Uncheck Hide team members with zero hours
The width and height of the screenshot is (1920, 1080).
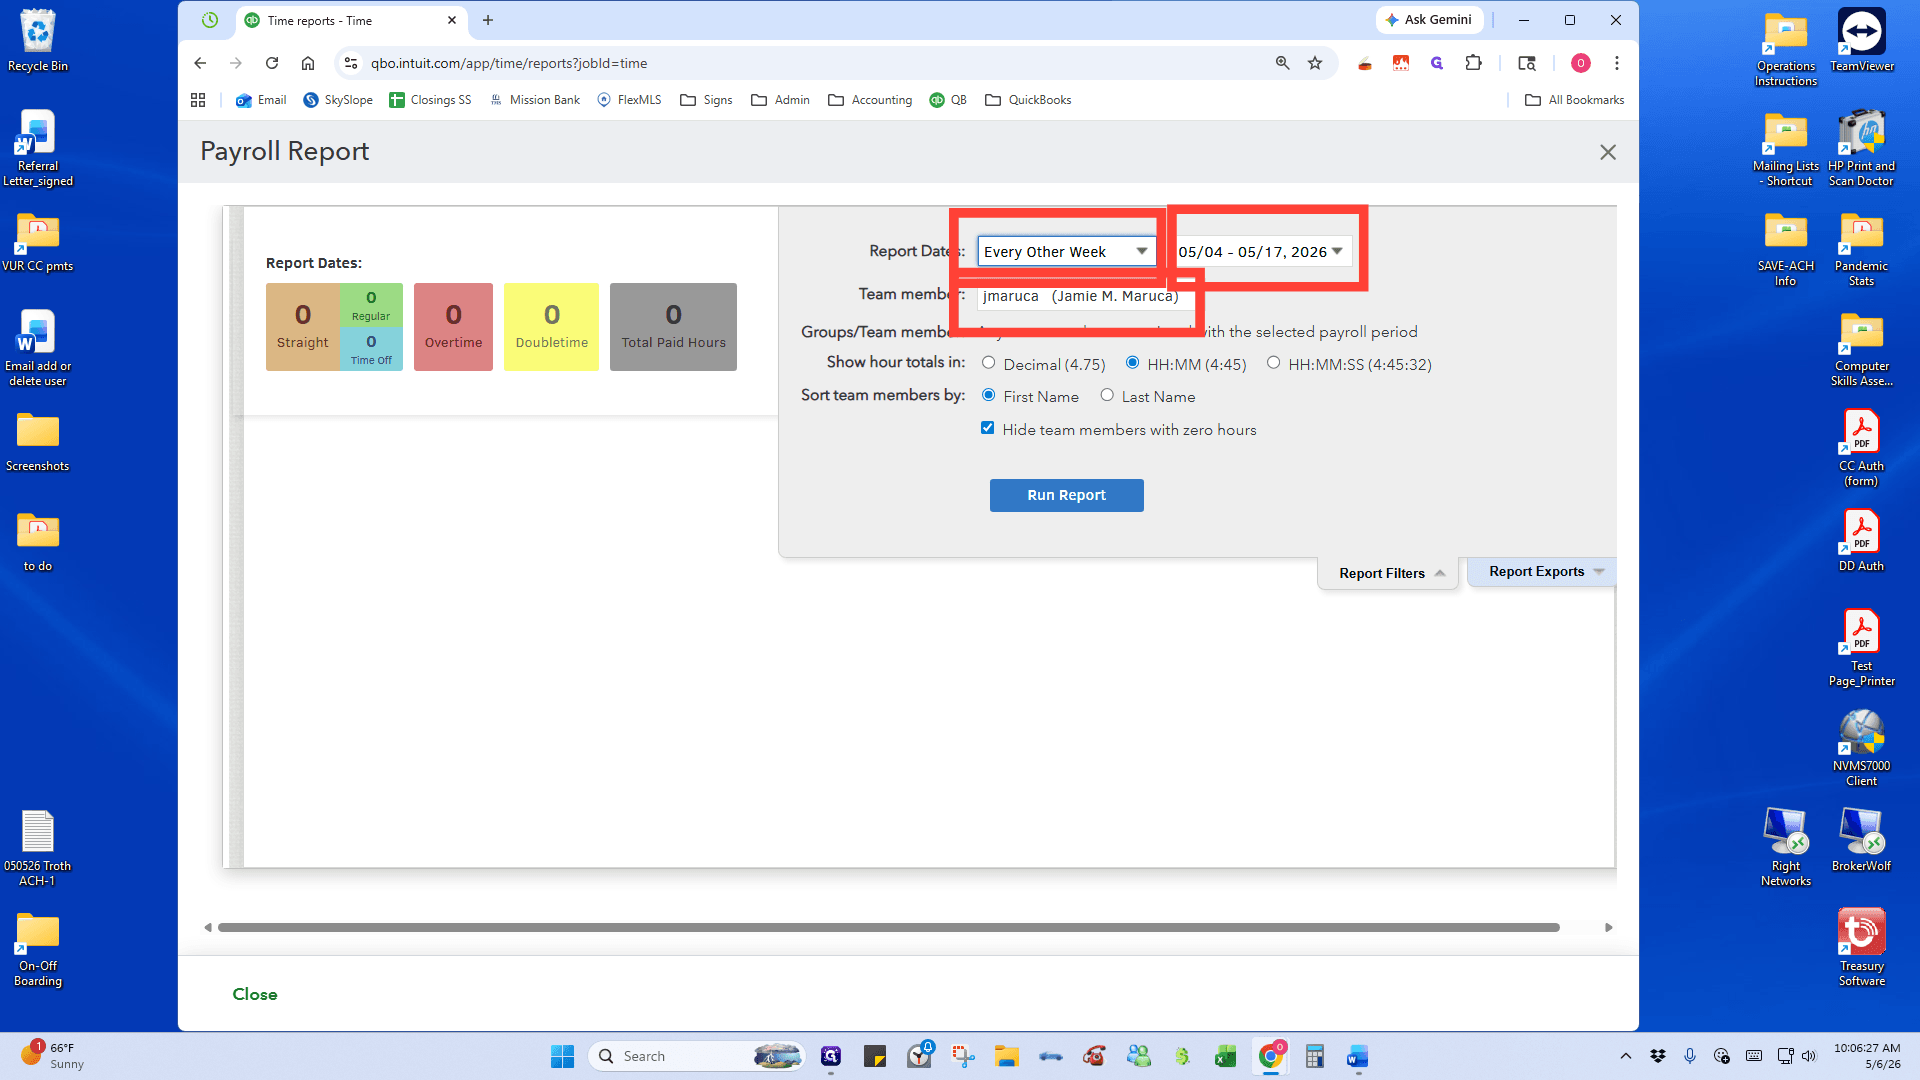[x=988, y=428]
